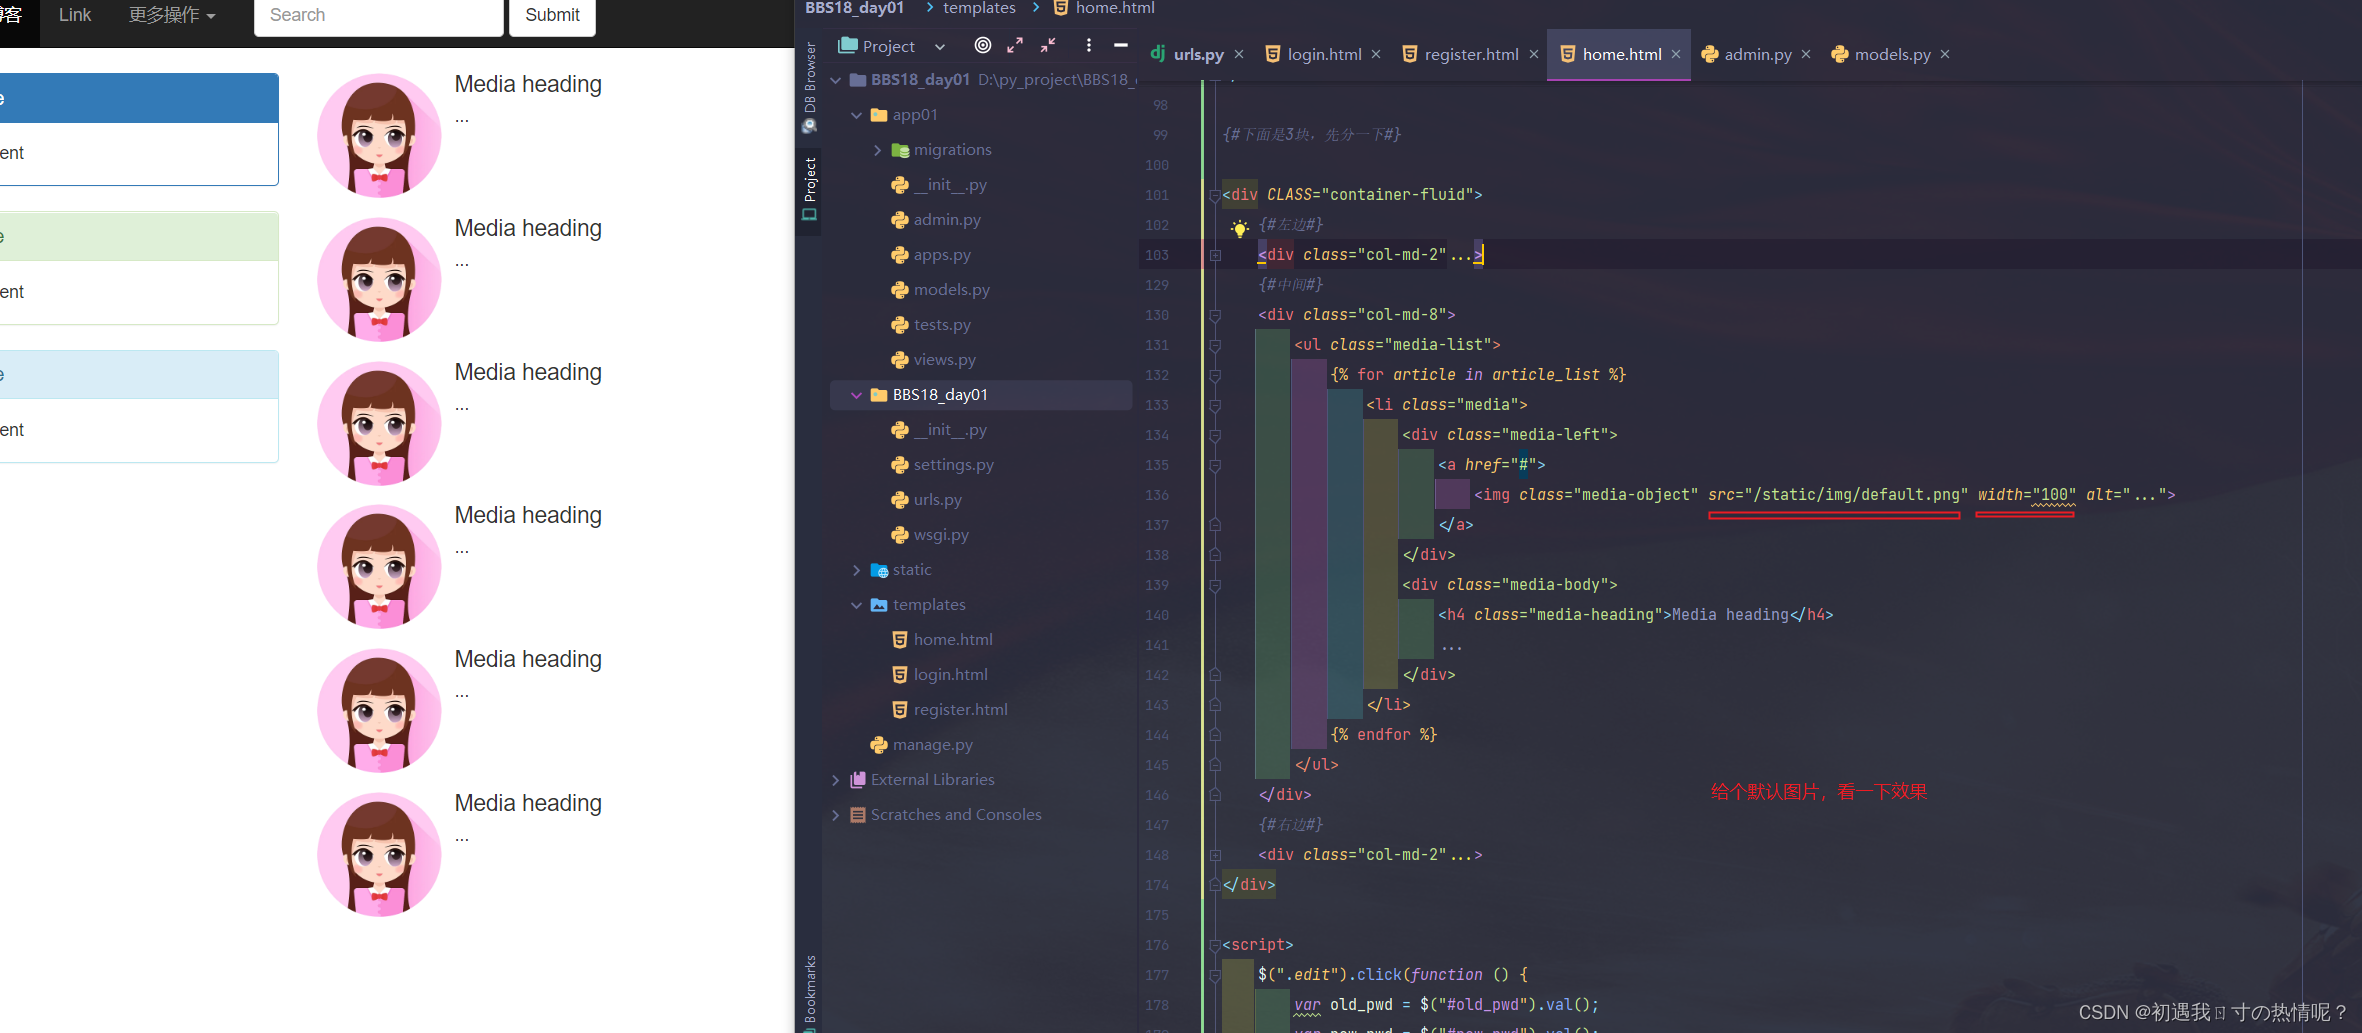The height and width of the screenshot is (1033, 2362).
Task: Click the first Media heading avatar image
Action: click(379, 135)
